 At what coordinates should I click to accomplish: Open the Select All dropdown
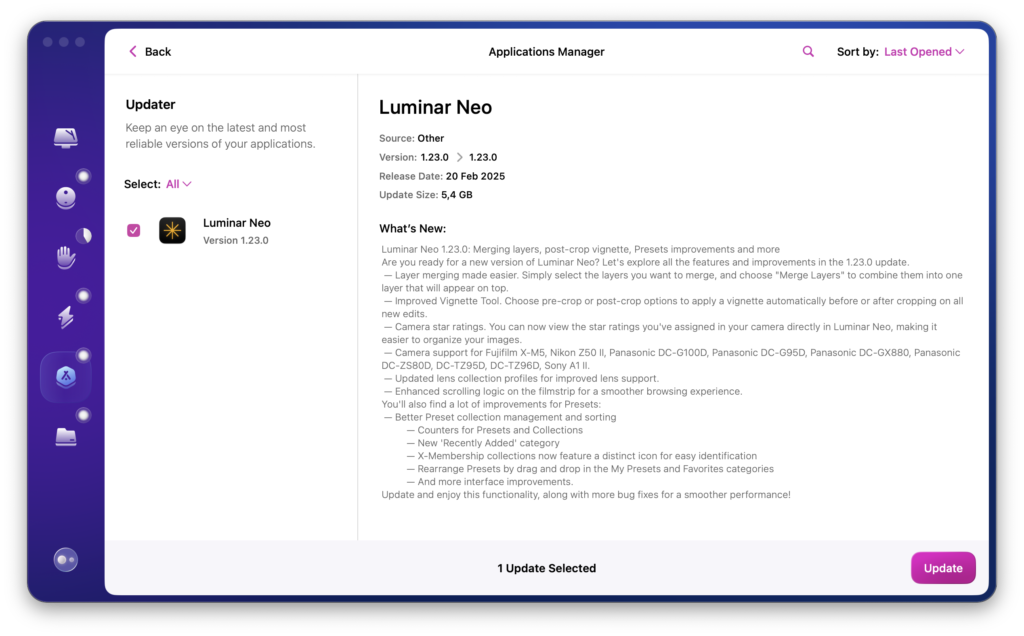(178, 184)
